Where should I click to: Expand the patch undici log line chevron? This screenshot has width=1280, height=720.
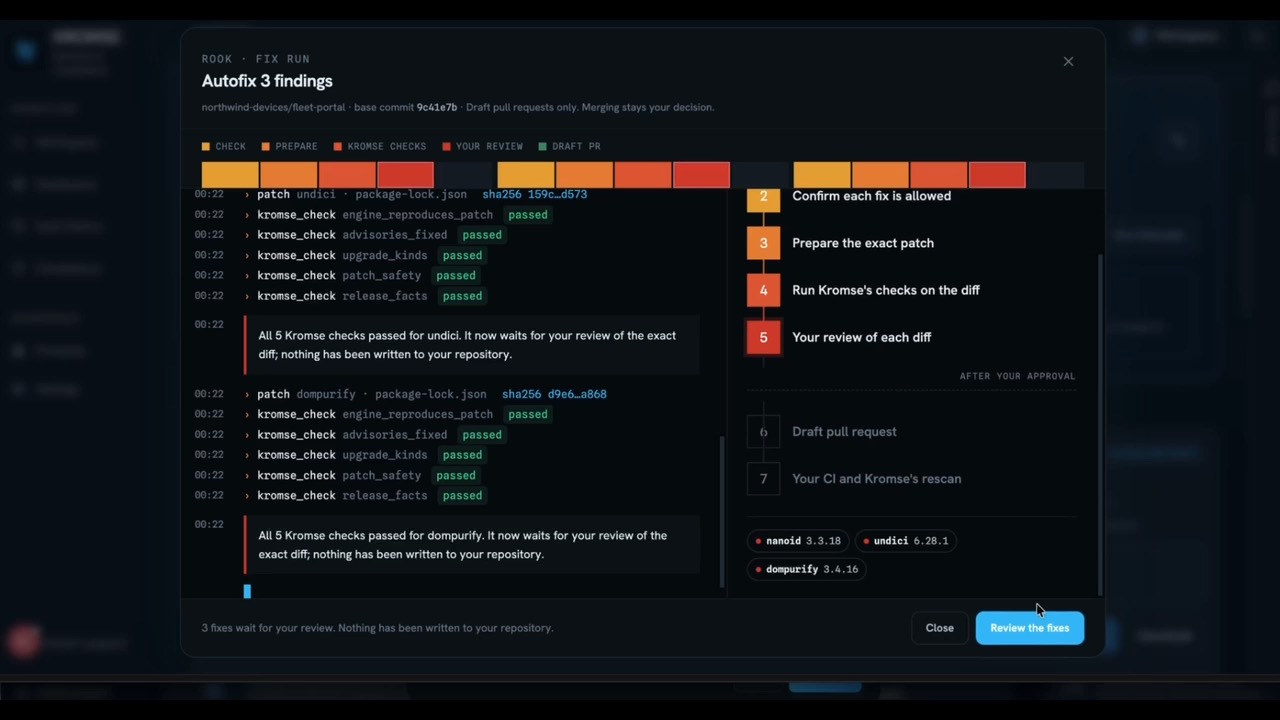(247, 195)
